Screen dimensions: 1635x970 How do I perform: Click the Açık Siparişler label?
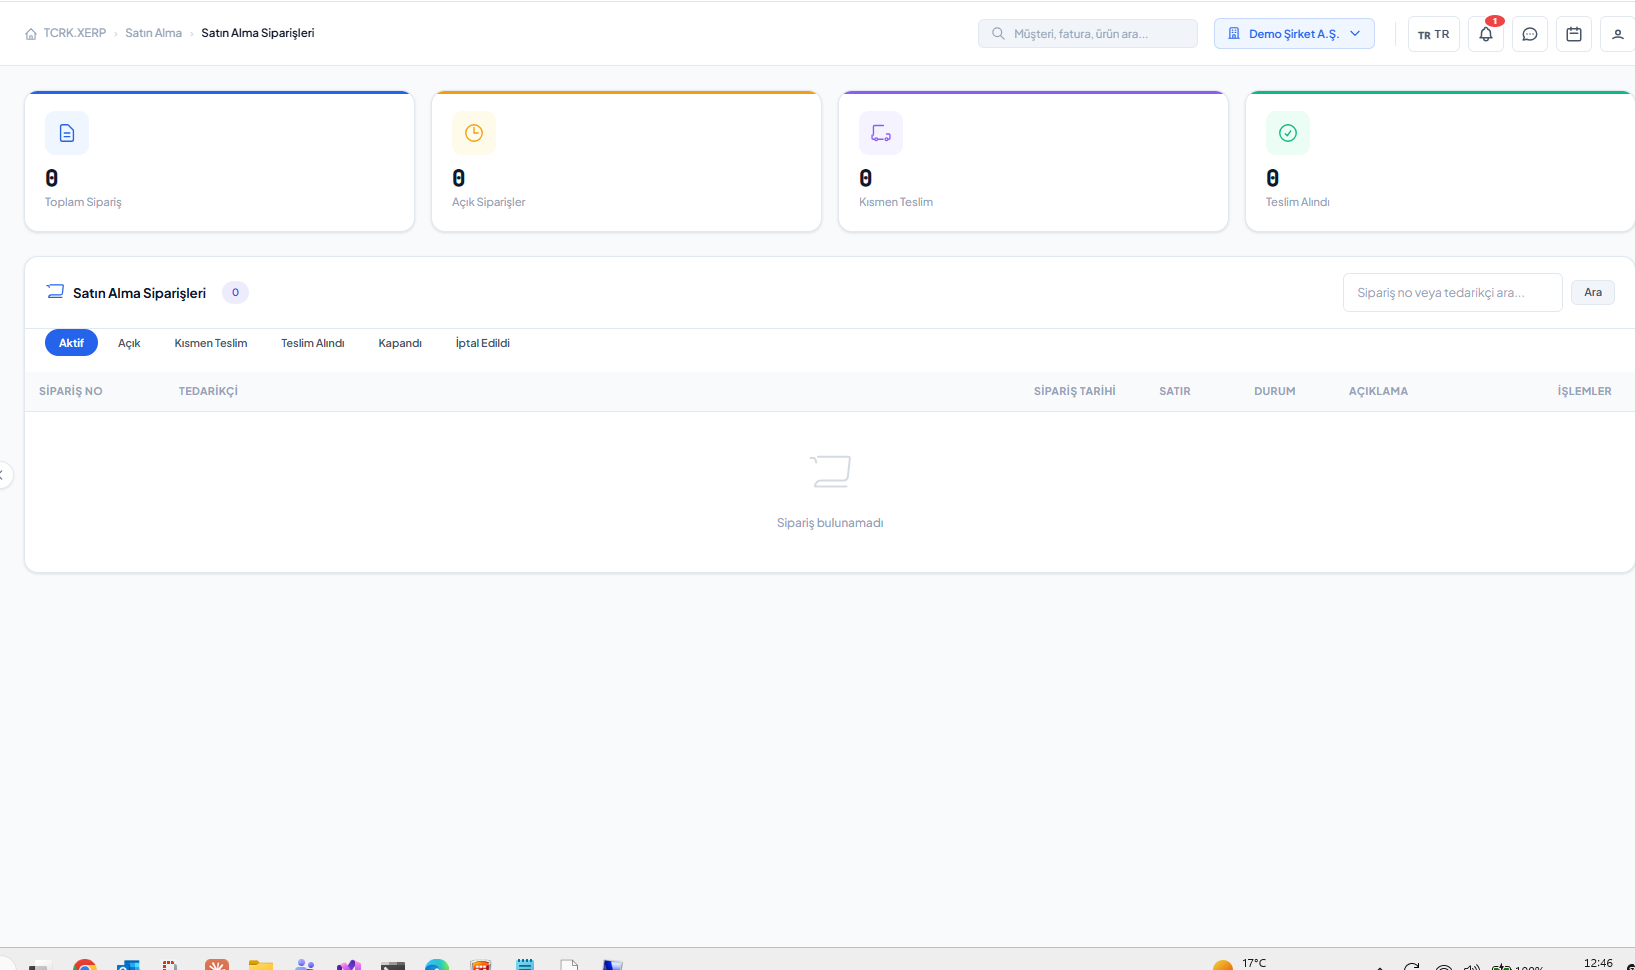pos(489,202)
